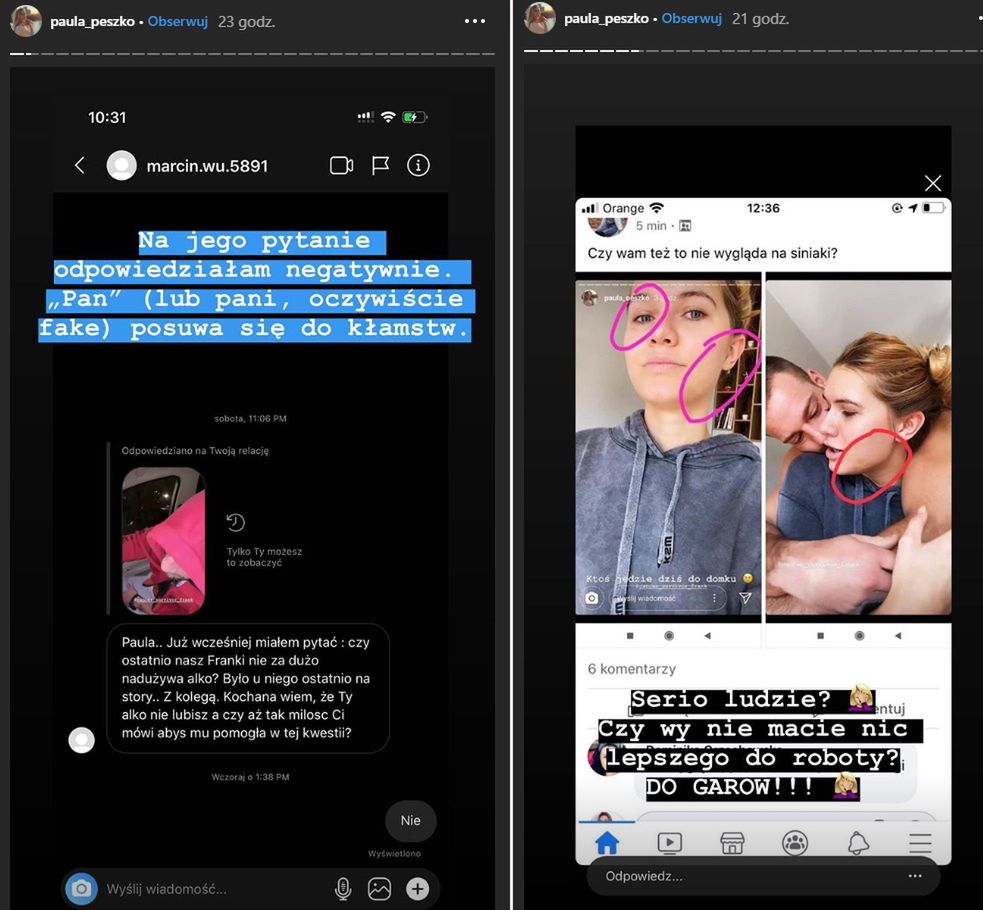Image resolution: width=983 pixels, height=910 pixels.
Task: Tap paula_peszko avatar in right story
Action: tap(540, 18)
